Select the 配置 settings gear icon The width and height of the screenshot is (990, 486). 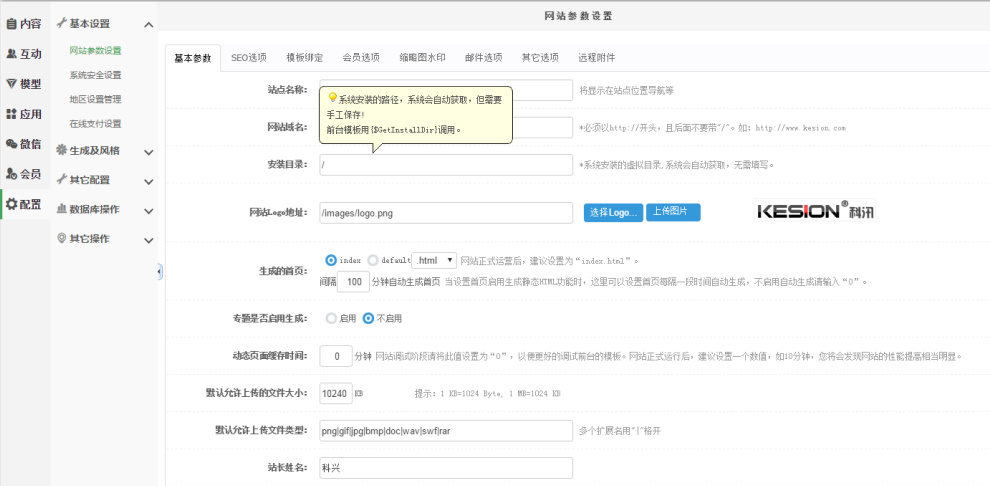click(x=12, y=204)
